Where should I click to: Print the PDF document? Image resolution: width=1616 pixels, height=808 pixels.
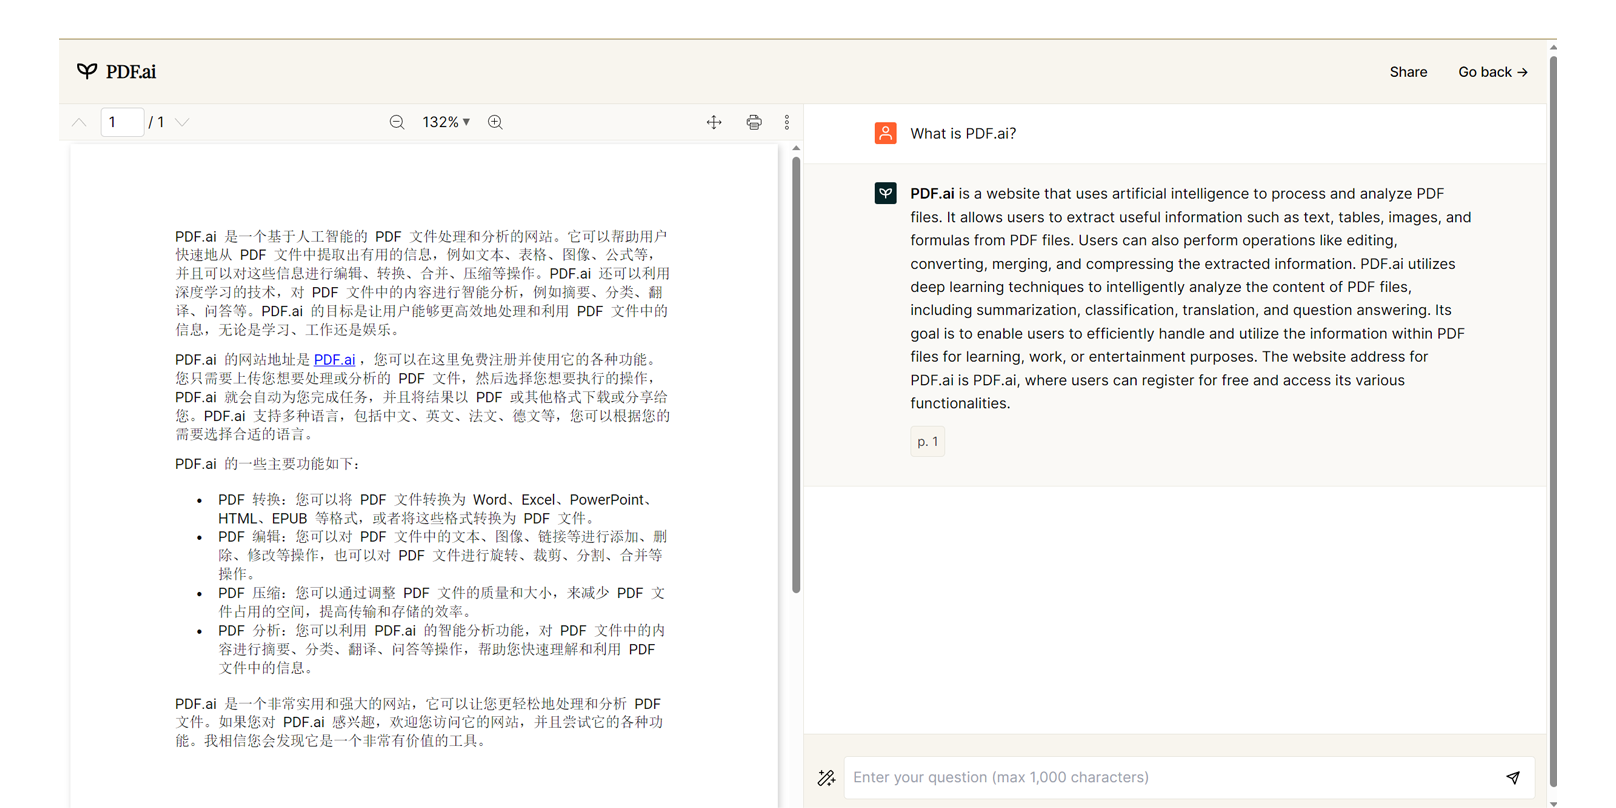point(754,122)
